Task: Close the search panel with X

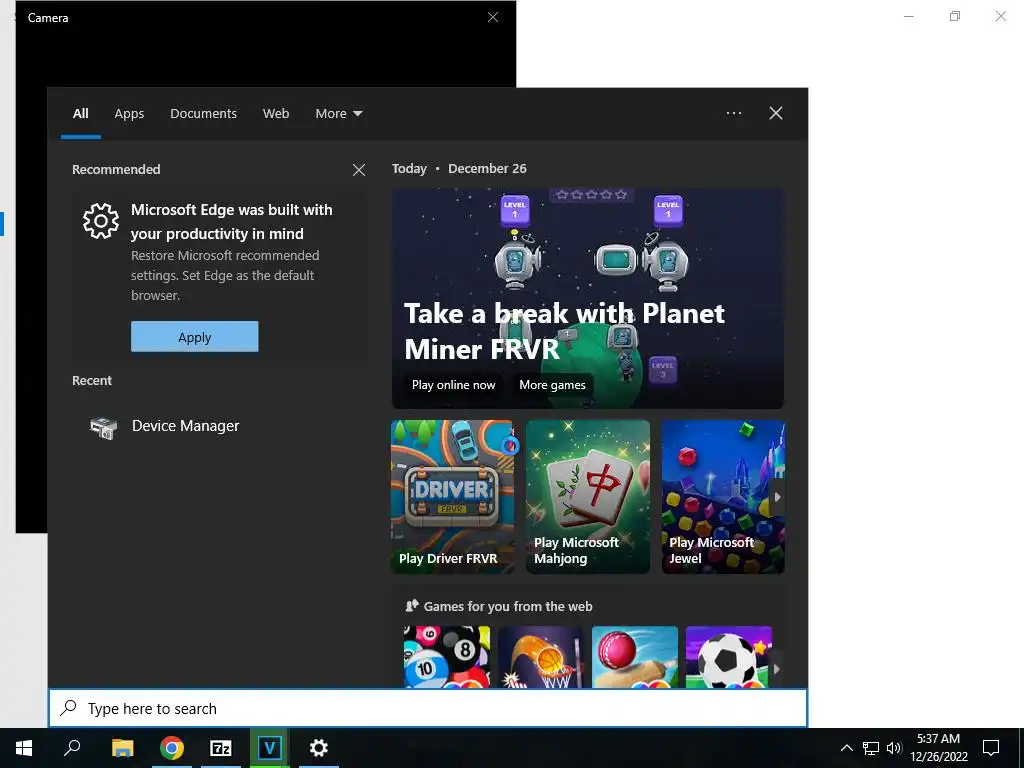Action: 776,113
